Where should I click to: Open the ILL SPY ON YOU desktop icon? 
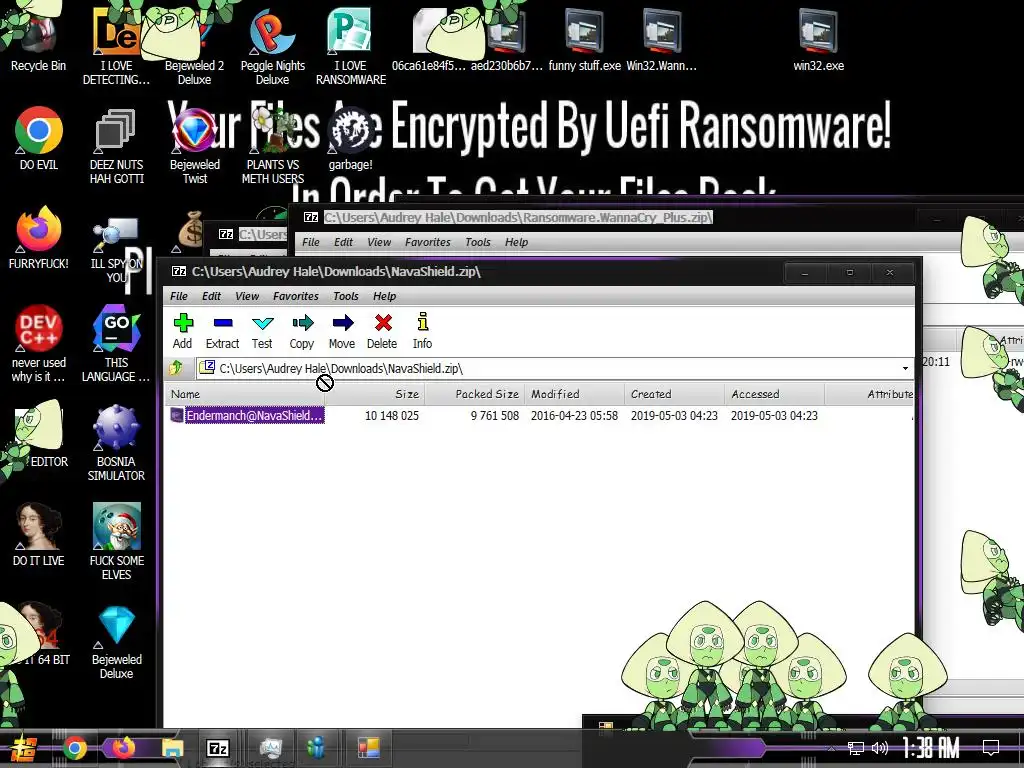click(116, 249)
